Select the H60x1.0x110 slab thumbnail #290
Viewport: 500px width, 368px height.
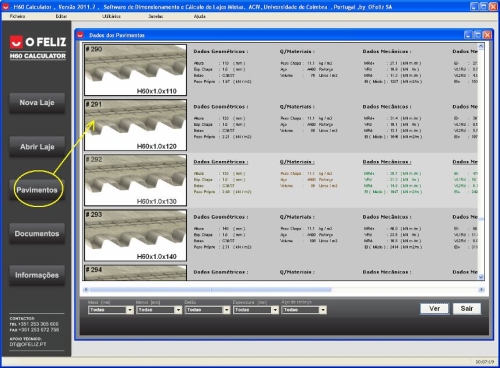135,70
